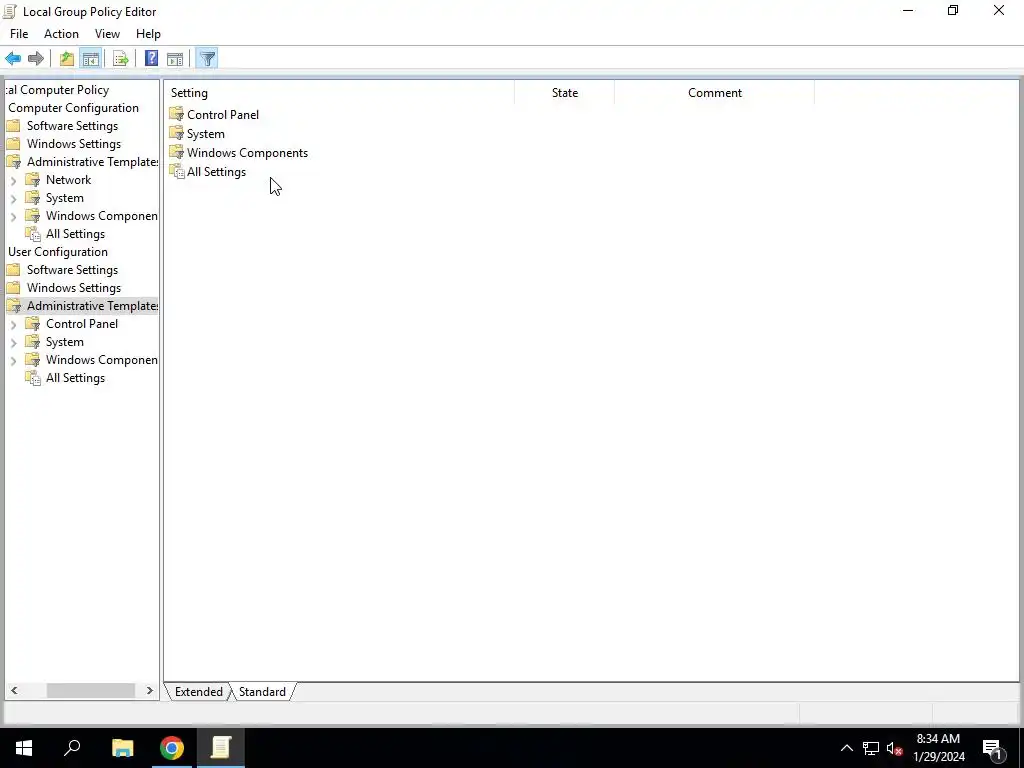
Task: Click the muted volume tray icon
Action: point(895,748)
